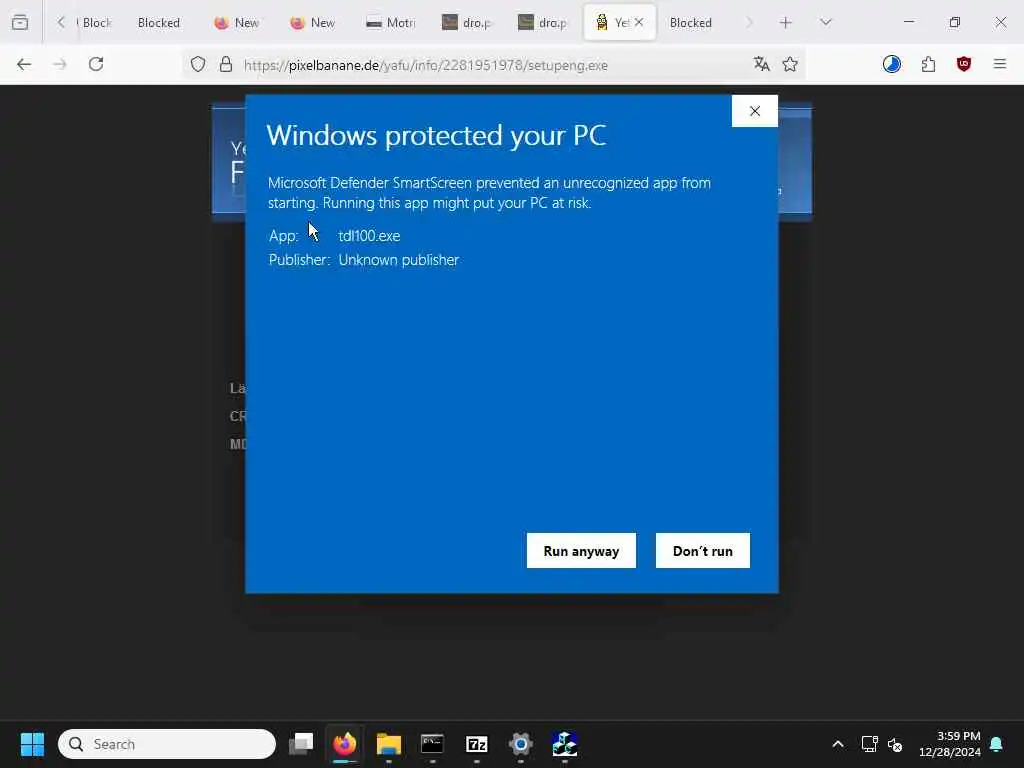Open the notifications bell icon
1024x768 pixels.
(996, 744)
